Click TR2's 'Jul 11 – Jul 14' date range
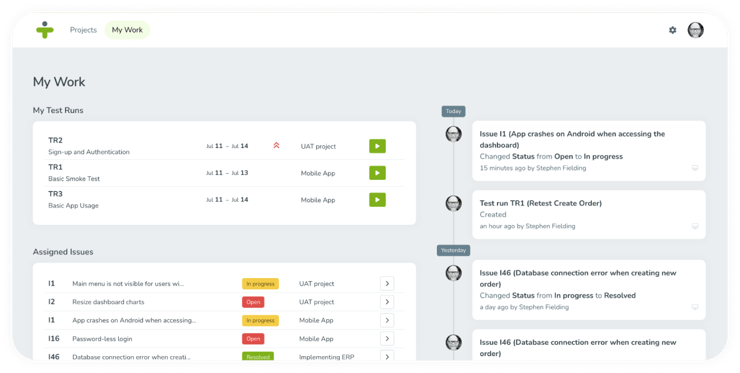The height and width of the screenshot is (373, 740). click(x=227, y=146)
